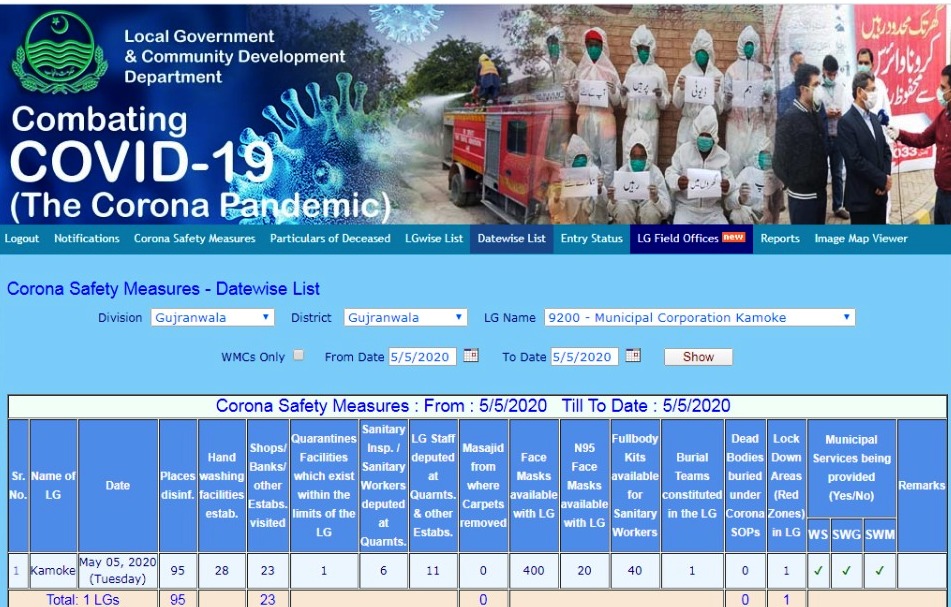Click the From Date input field

point(422,357)
